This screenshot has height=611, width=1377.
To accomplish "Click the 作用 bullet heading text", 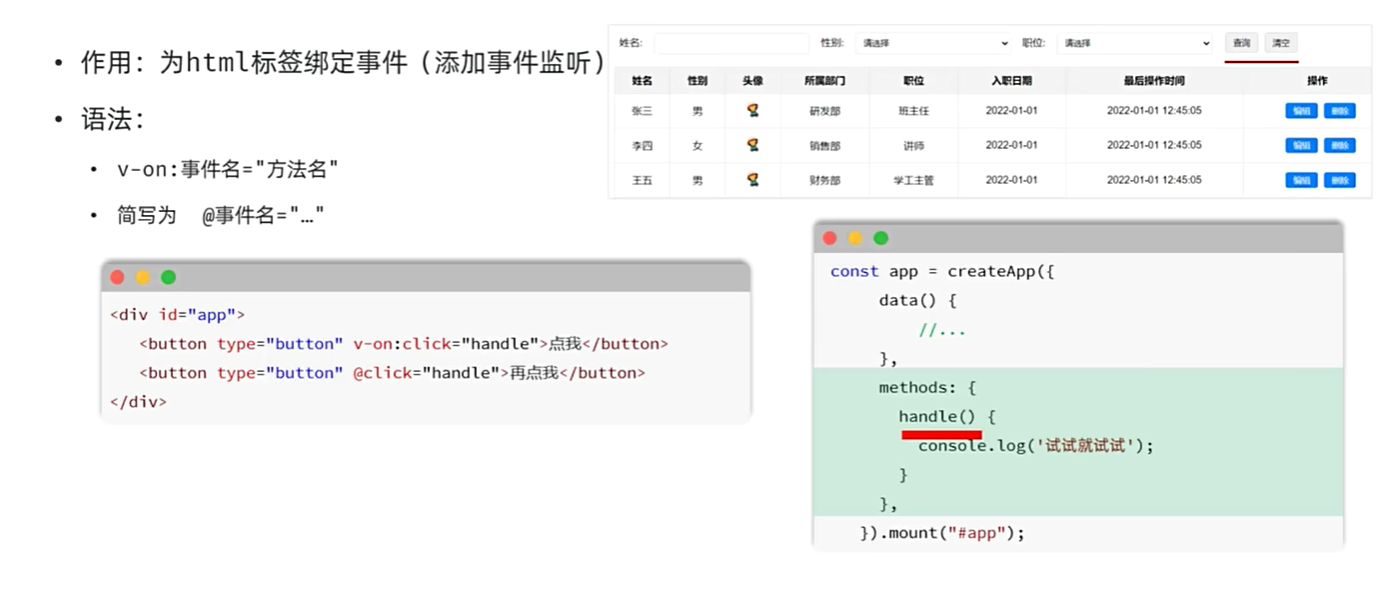I will (343, 63).
